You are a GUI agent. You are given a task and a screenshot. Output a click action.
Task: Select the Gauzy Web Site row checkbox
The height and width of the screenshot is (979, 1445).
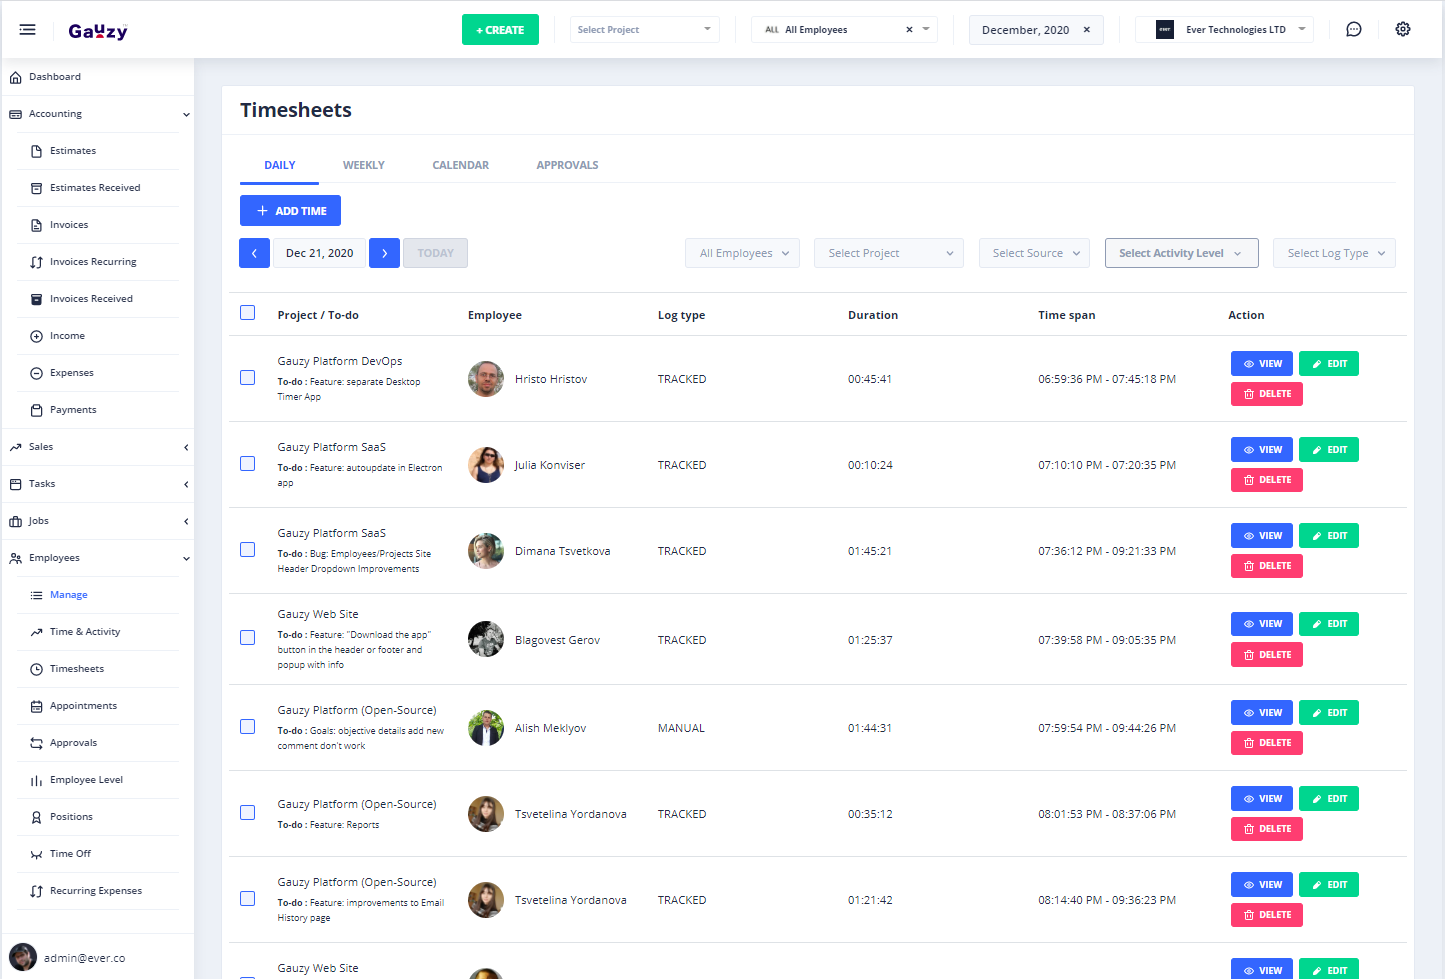[x=248, y=638]
